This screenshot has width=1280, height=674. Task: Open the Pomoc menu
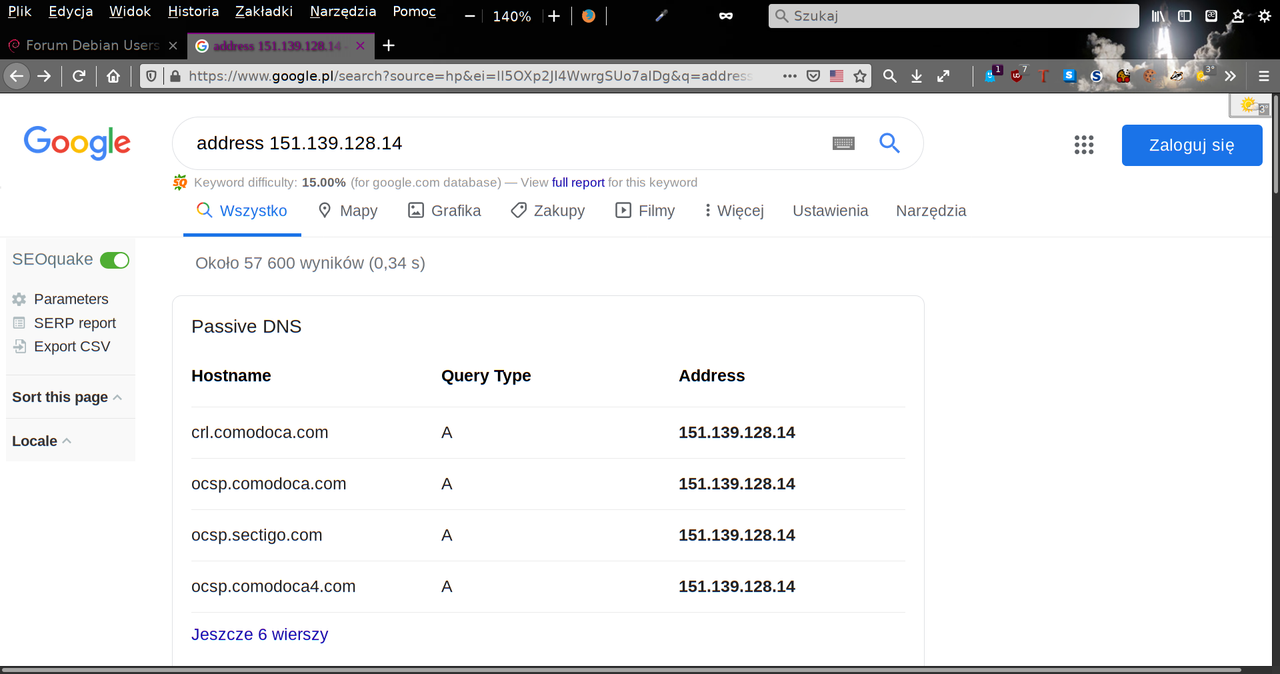point(414,12)
